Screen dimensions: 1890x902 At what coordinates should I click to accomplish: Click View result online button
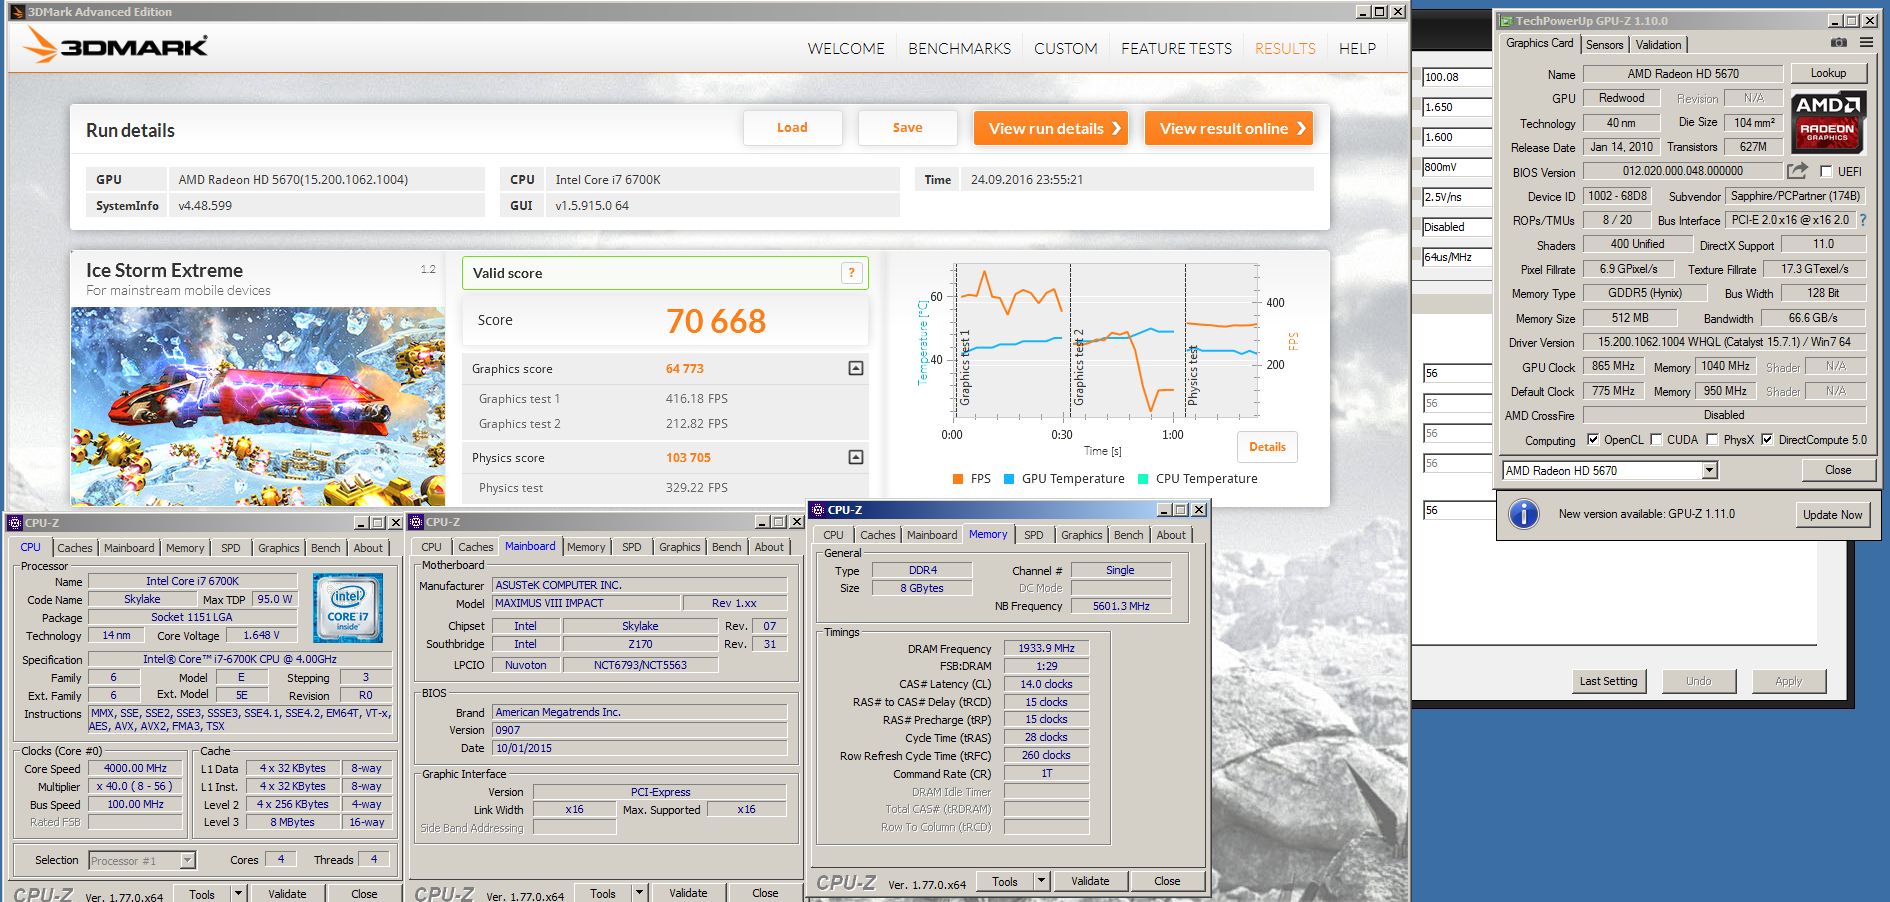point(1228,128)
